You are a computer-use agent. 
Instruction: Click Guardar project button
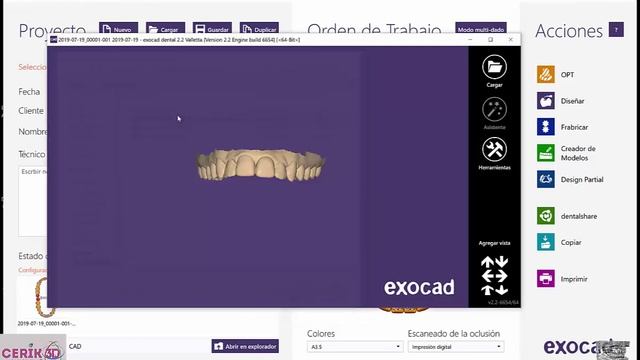tap(212, 29)
